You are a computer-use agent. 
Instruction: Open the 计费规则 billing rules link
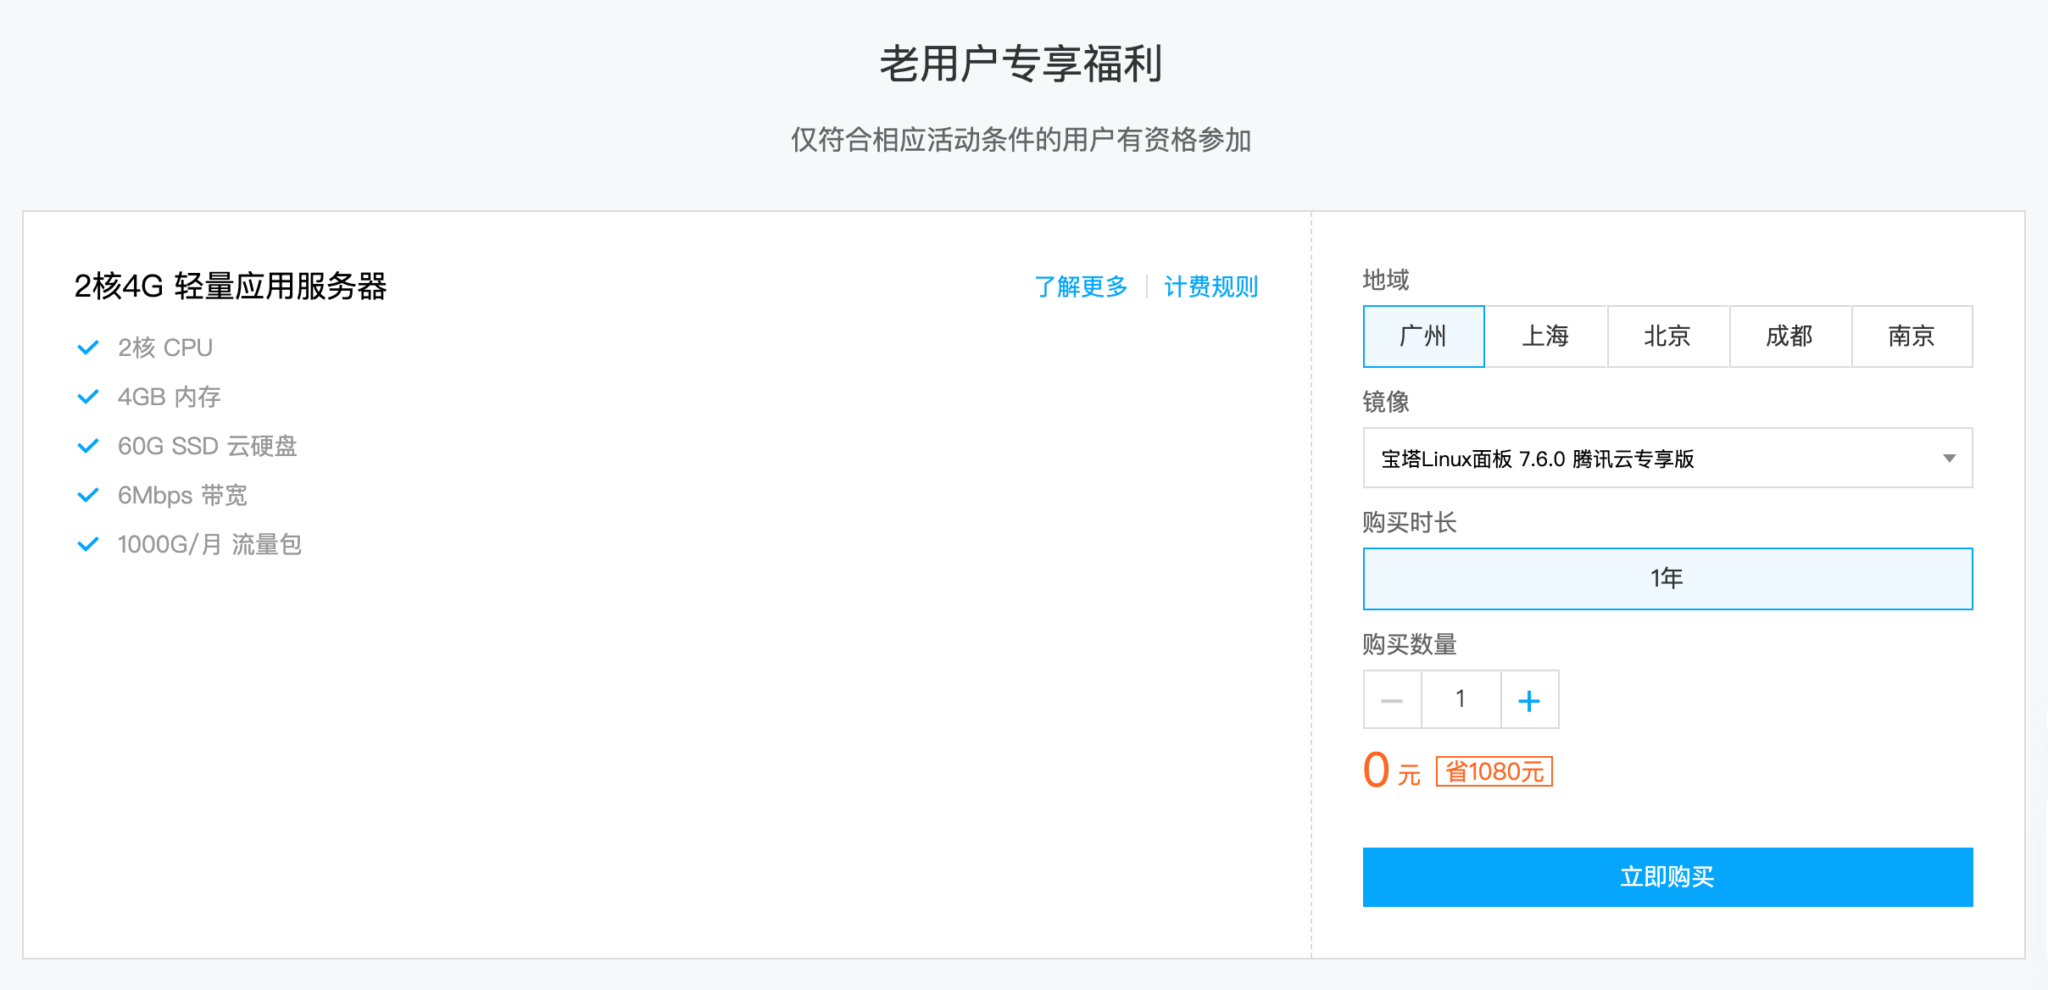point(1210,287)
